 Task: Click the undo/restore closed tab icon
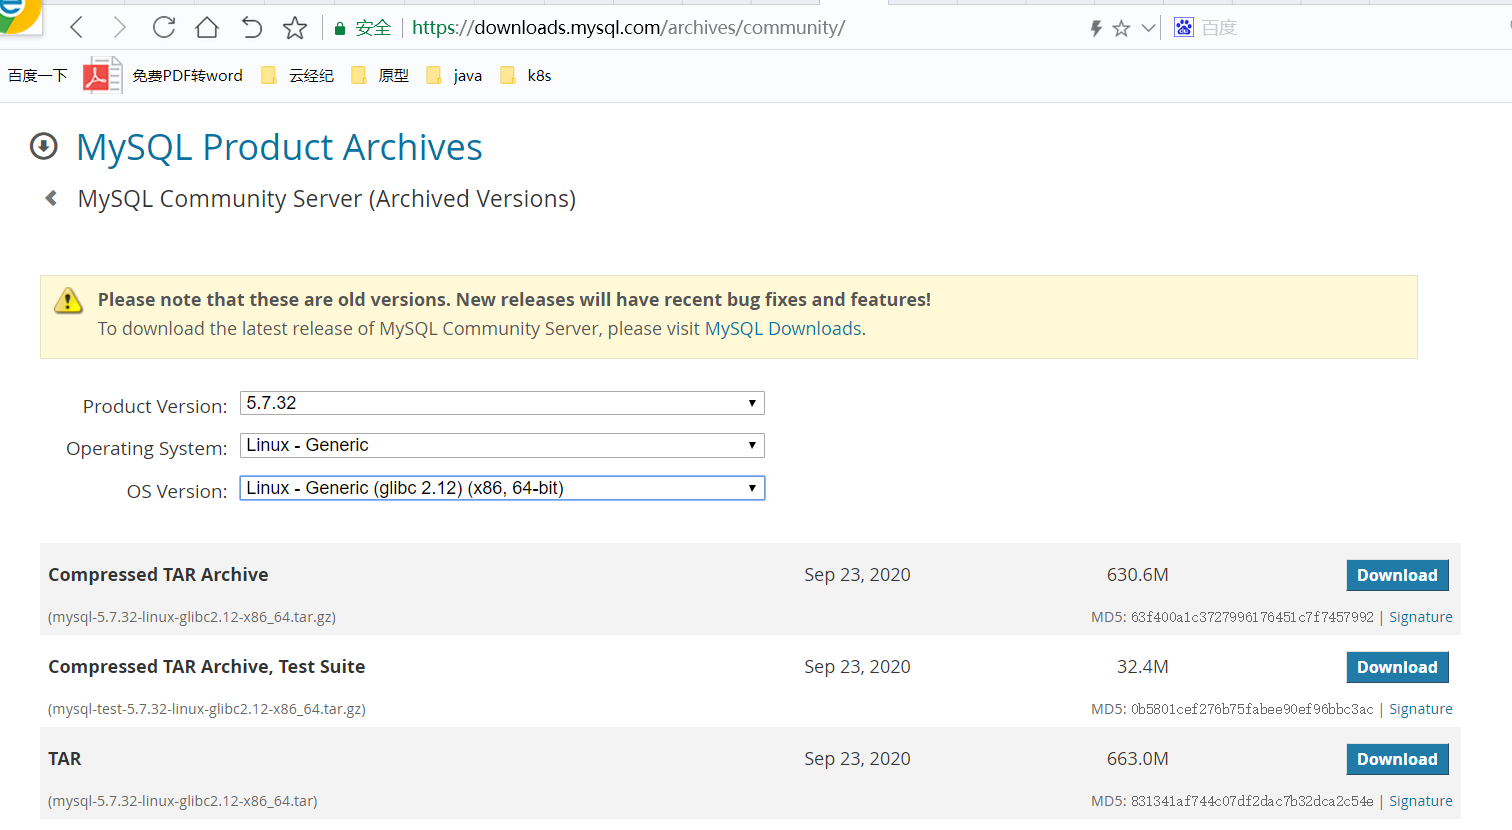(x=251, y=27)
